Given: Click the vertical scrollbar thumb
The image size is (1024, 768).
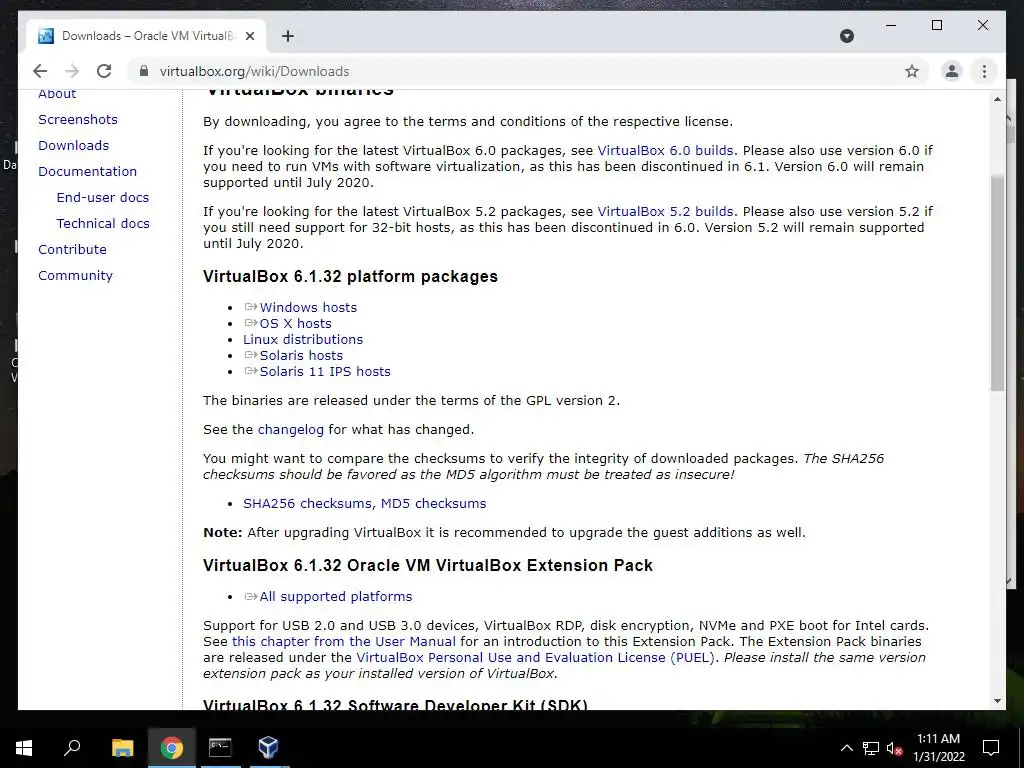Looking at the screenshot, I should tap(997, 283).
